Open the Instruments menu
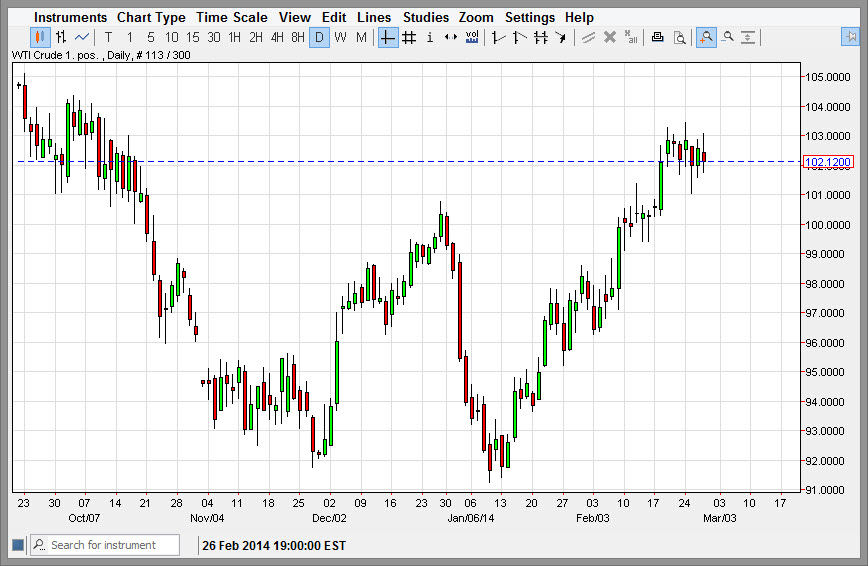The height and width of the screenshot is (566, 868). 70,17
